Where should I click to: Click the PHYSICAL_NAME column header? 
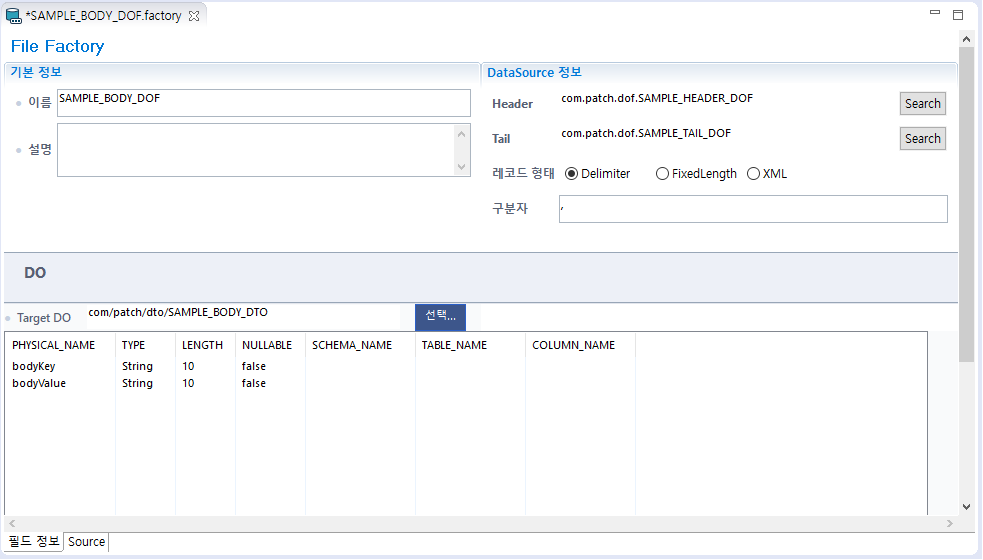(x=60, y=345)
